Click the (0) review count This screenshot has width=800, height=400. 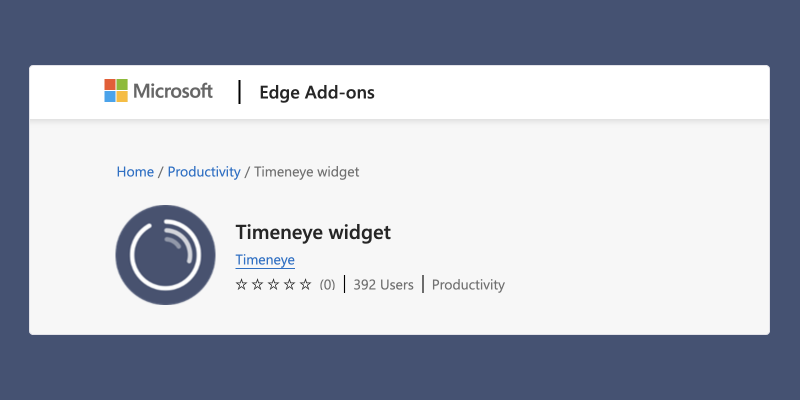point(328,285)
